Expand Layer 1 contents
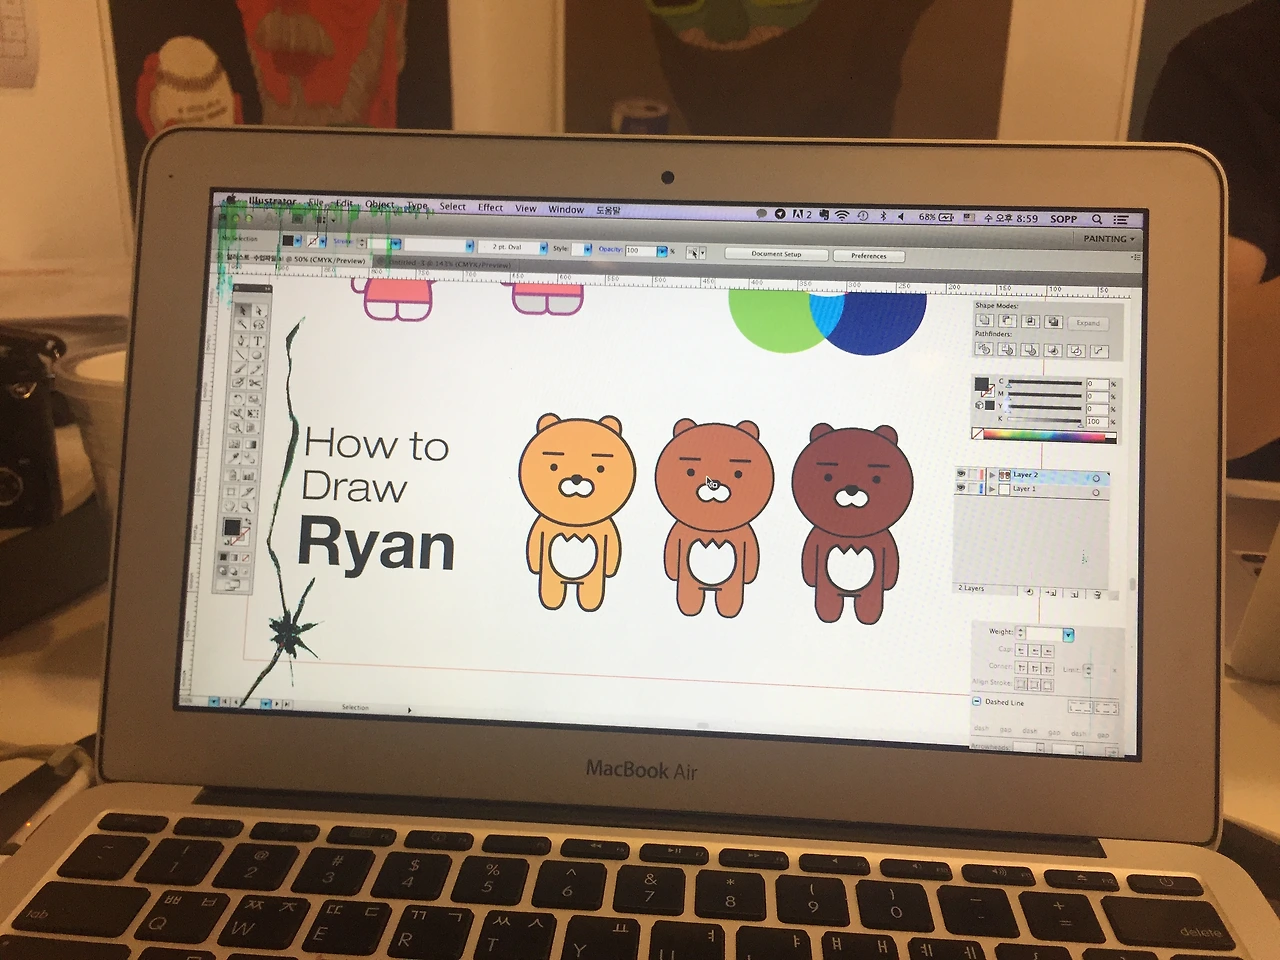 coord(992,489)
